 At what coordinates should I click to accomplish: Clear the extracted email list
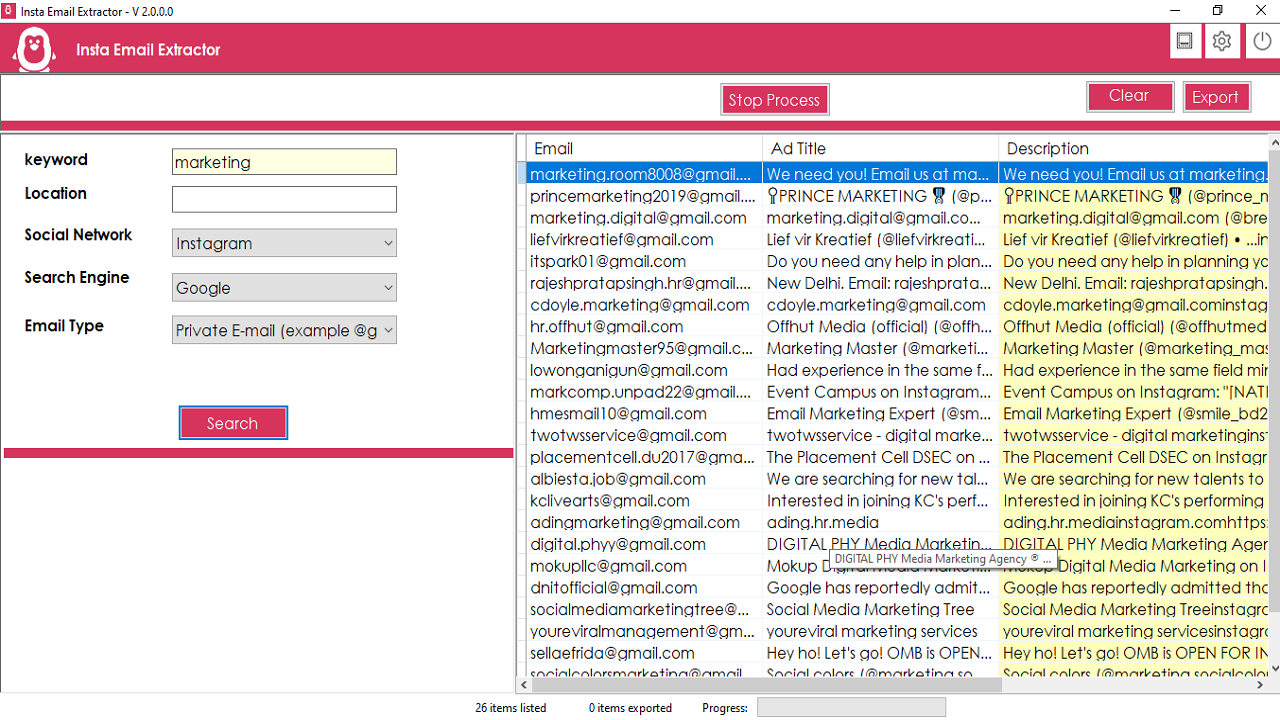point(1130,95)
